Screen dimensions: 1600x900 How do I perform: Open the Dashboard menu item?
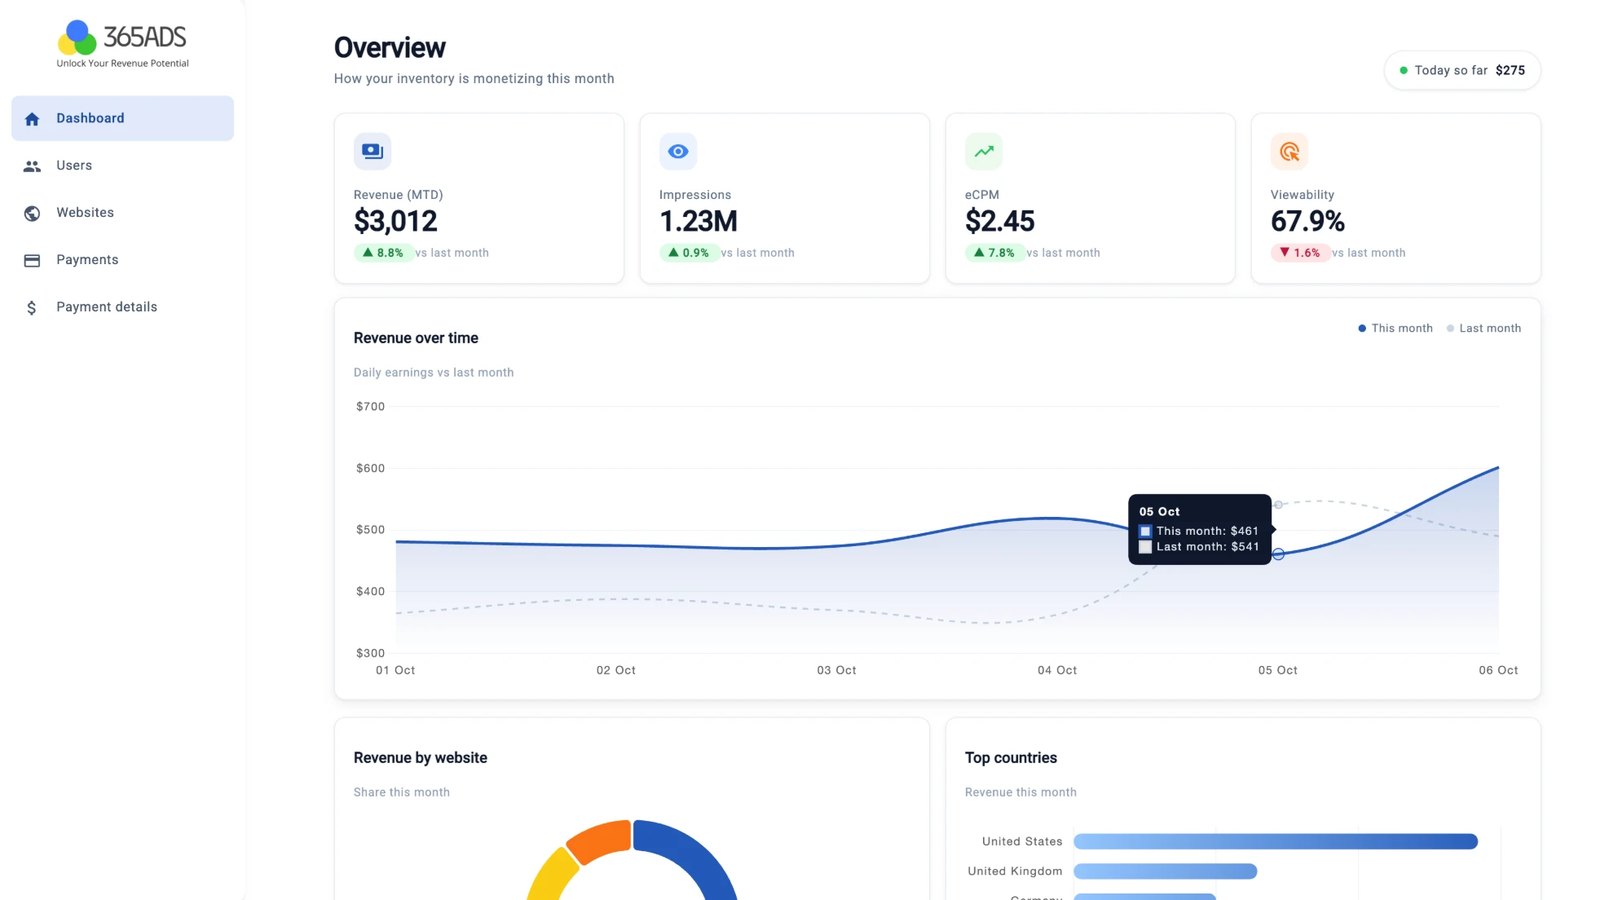click(x=122, y=118)
